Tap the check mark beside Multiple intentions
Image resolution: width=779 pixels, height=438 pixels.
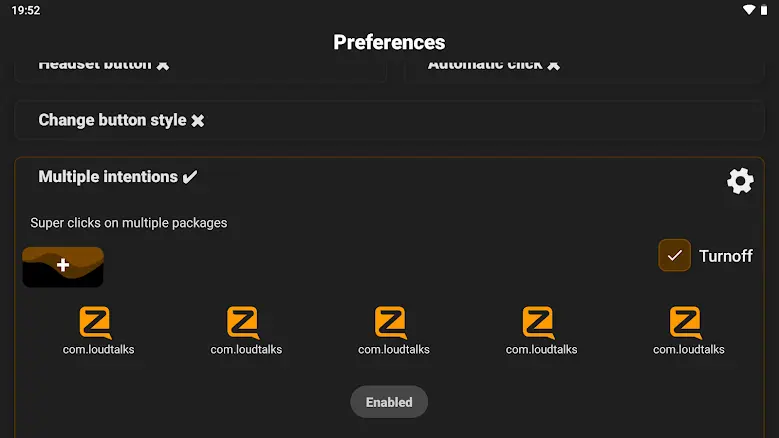[x=190, y=177]
